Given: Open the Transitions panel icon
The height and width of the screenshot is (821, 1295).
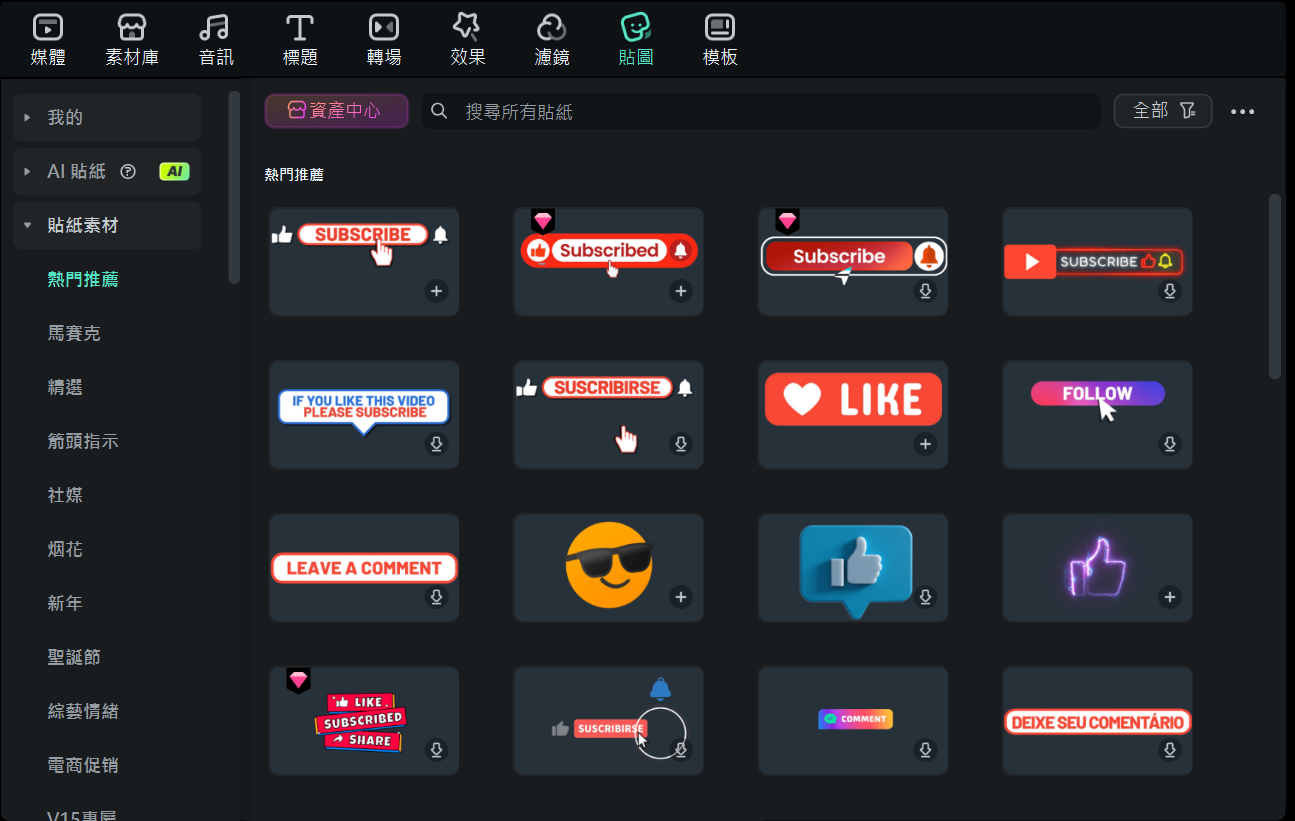Looking at the screenshot, I should pyautogui.click(x=384, y=27).
